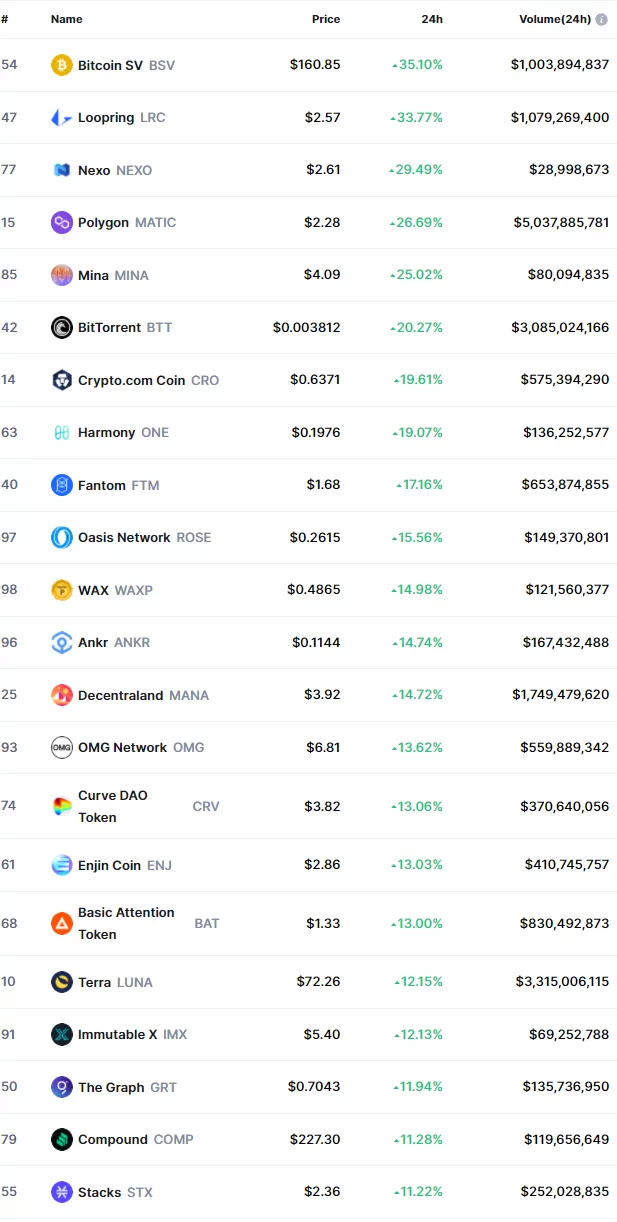Open the Oasis Network link
The image size is (617, 1222).
(124, 538)
